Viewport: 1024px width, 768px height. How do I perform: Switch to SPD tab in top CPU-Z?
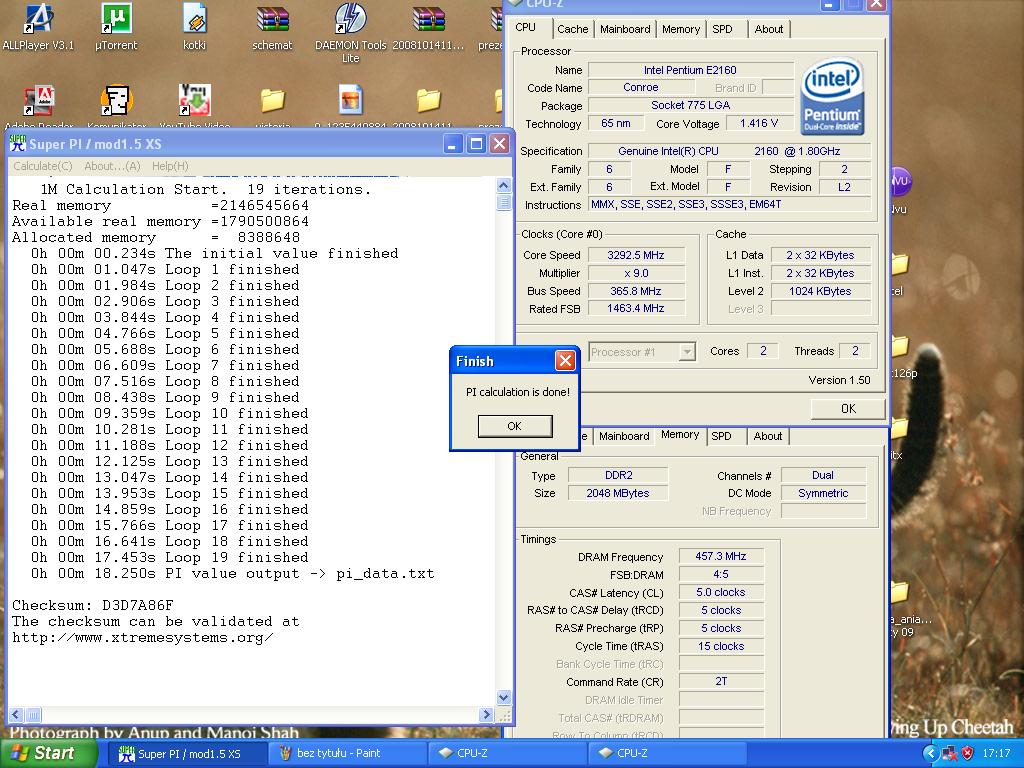(x=722, y=29)
